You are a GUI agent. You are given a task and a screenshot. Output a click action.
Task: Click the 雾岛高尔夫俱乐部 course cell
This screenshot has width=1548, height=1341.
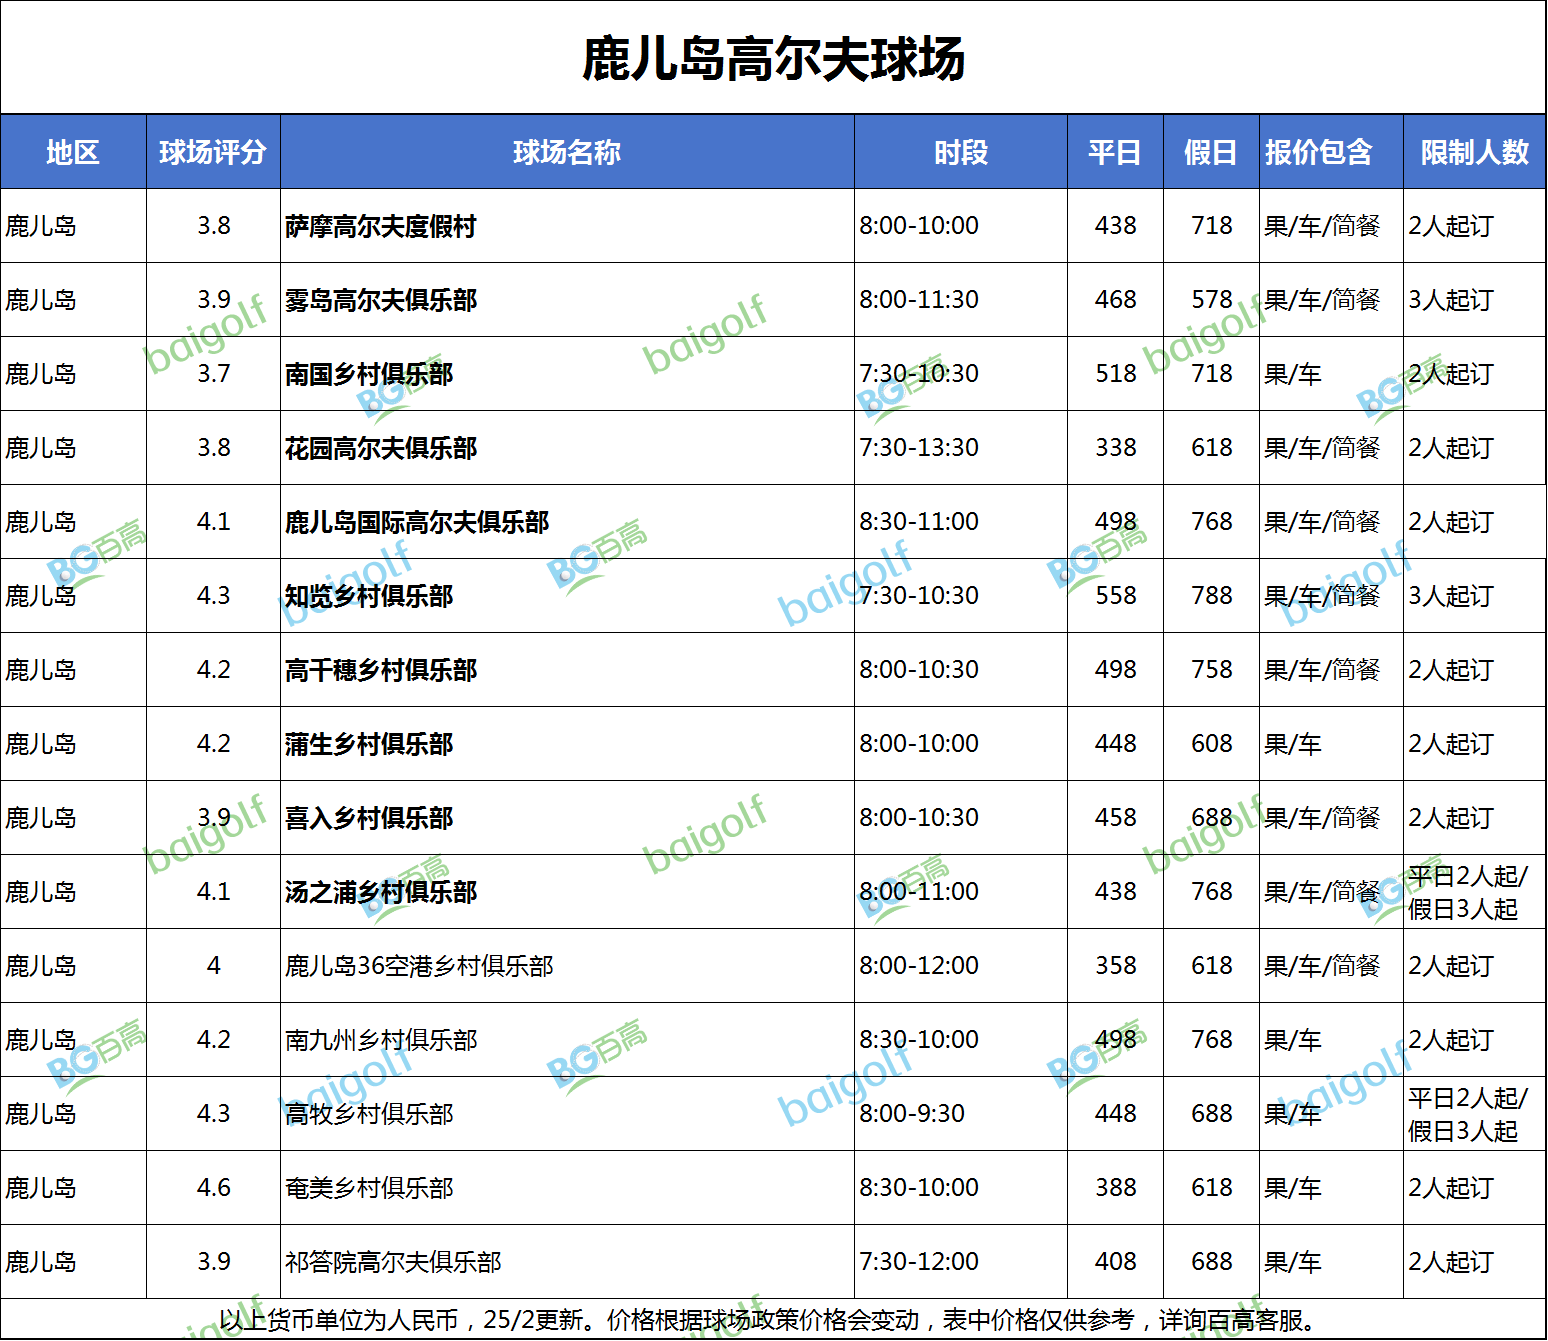[x=381, y=301]
